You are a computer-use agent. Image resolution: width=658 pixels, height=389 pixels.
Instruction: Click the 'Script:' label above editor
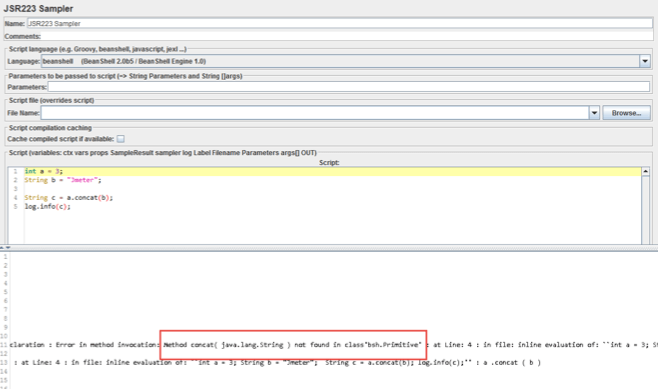329,162
